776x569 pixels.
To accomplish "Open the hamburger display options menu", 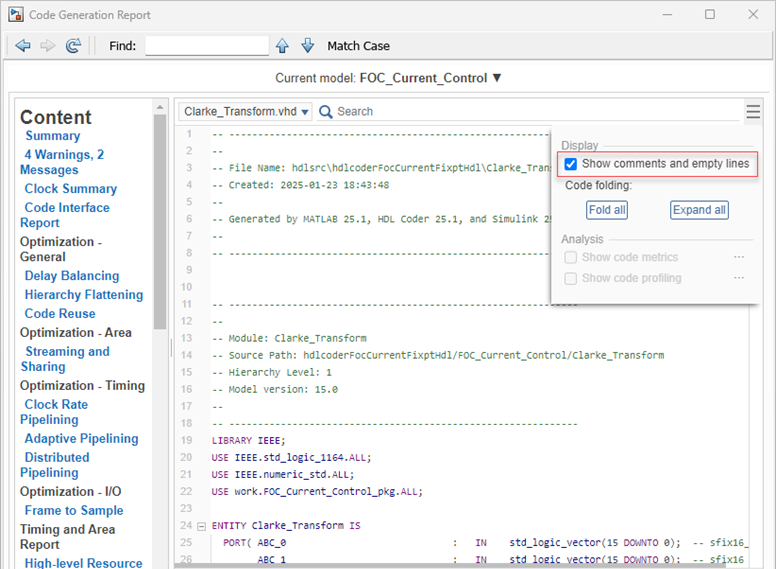I will pyautogui.click(x=753, y=112).
